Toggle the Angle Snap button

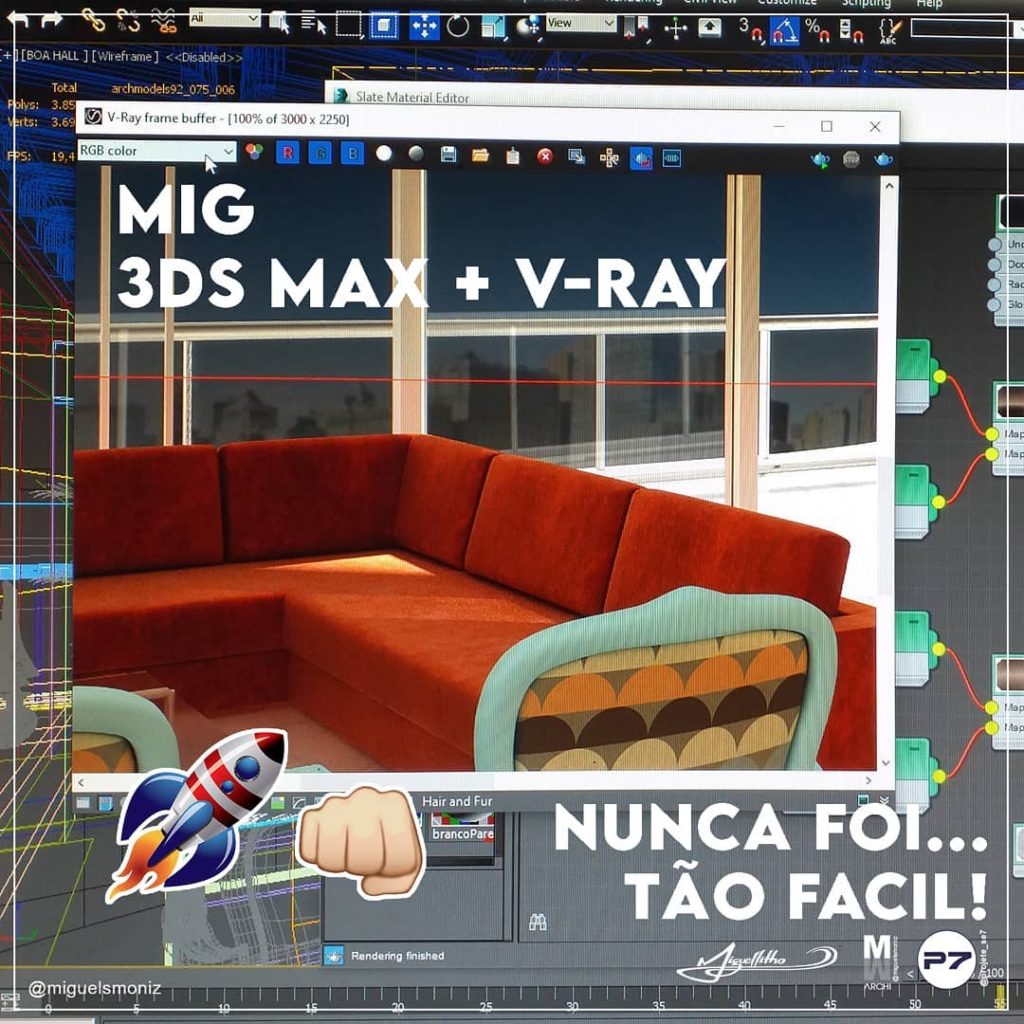point(784,31)
